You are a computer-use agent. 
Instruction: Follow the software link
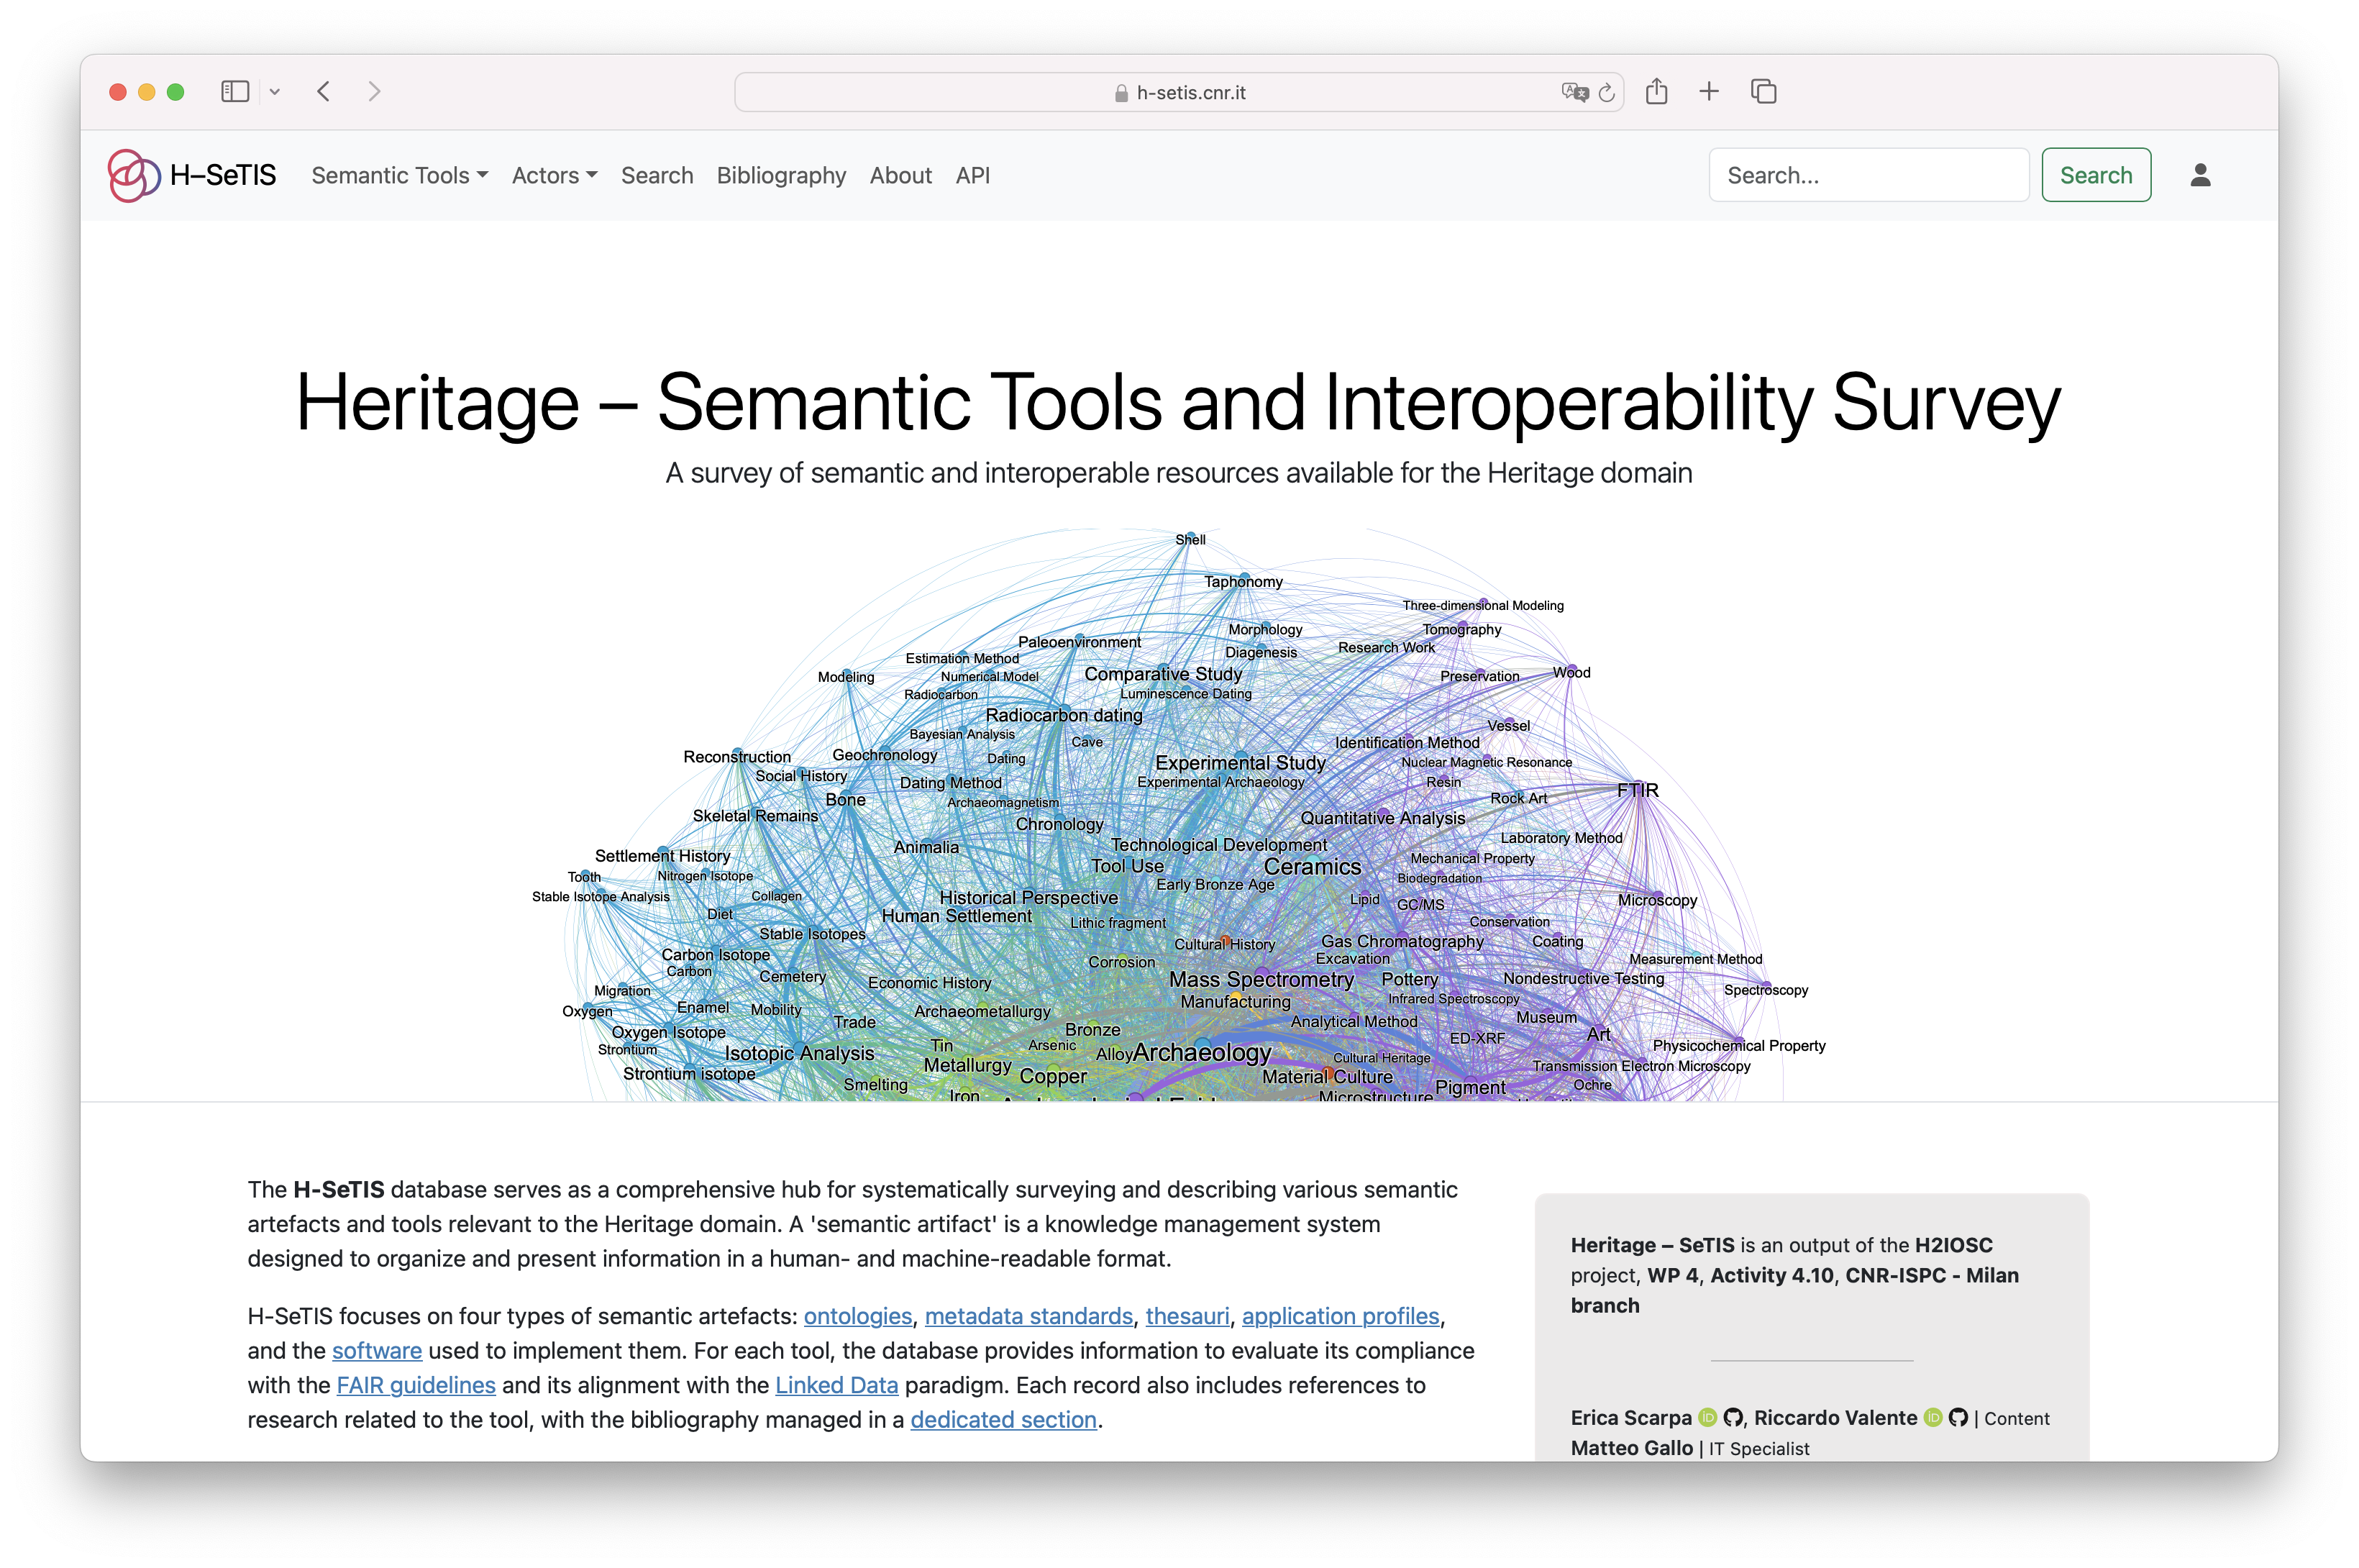coord(377,1350)
